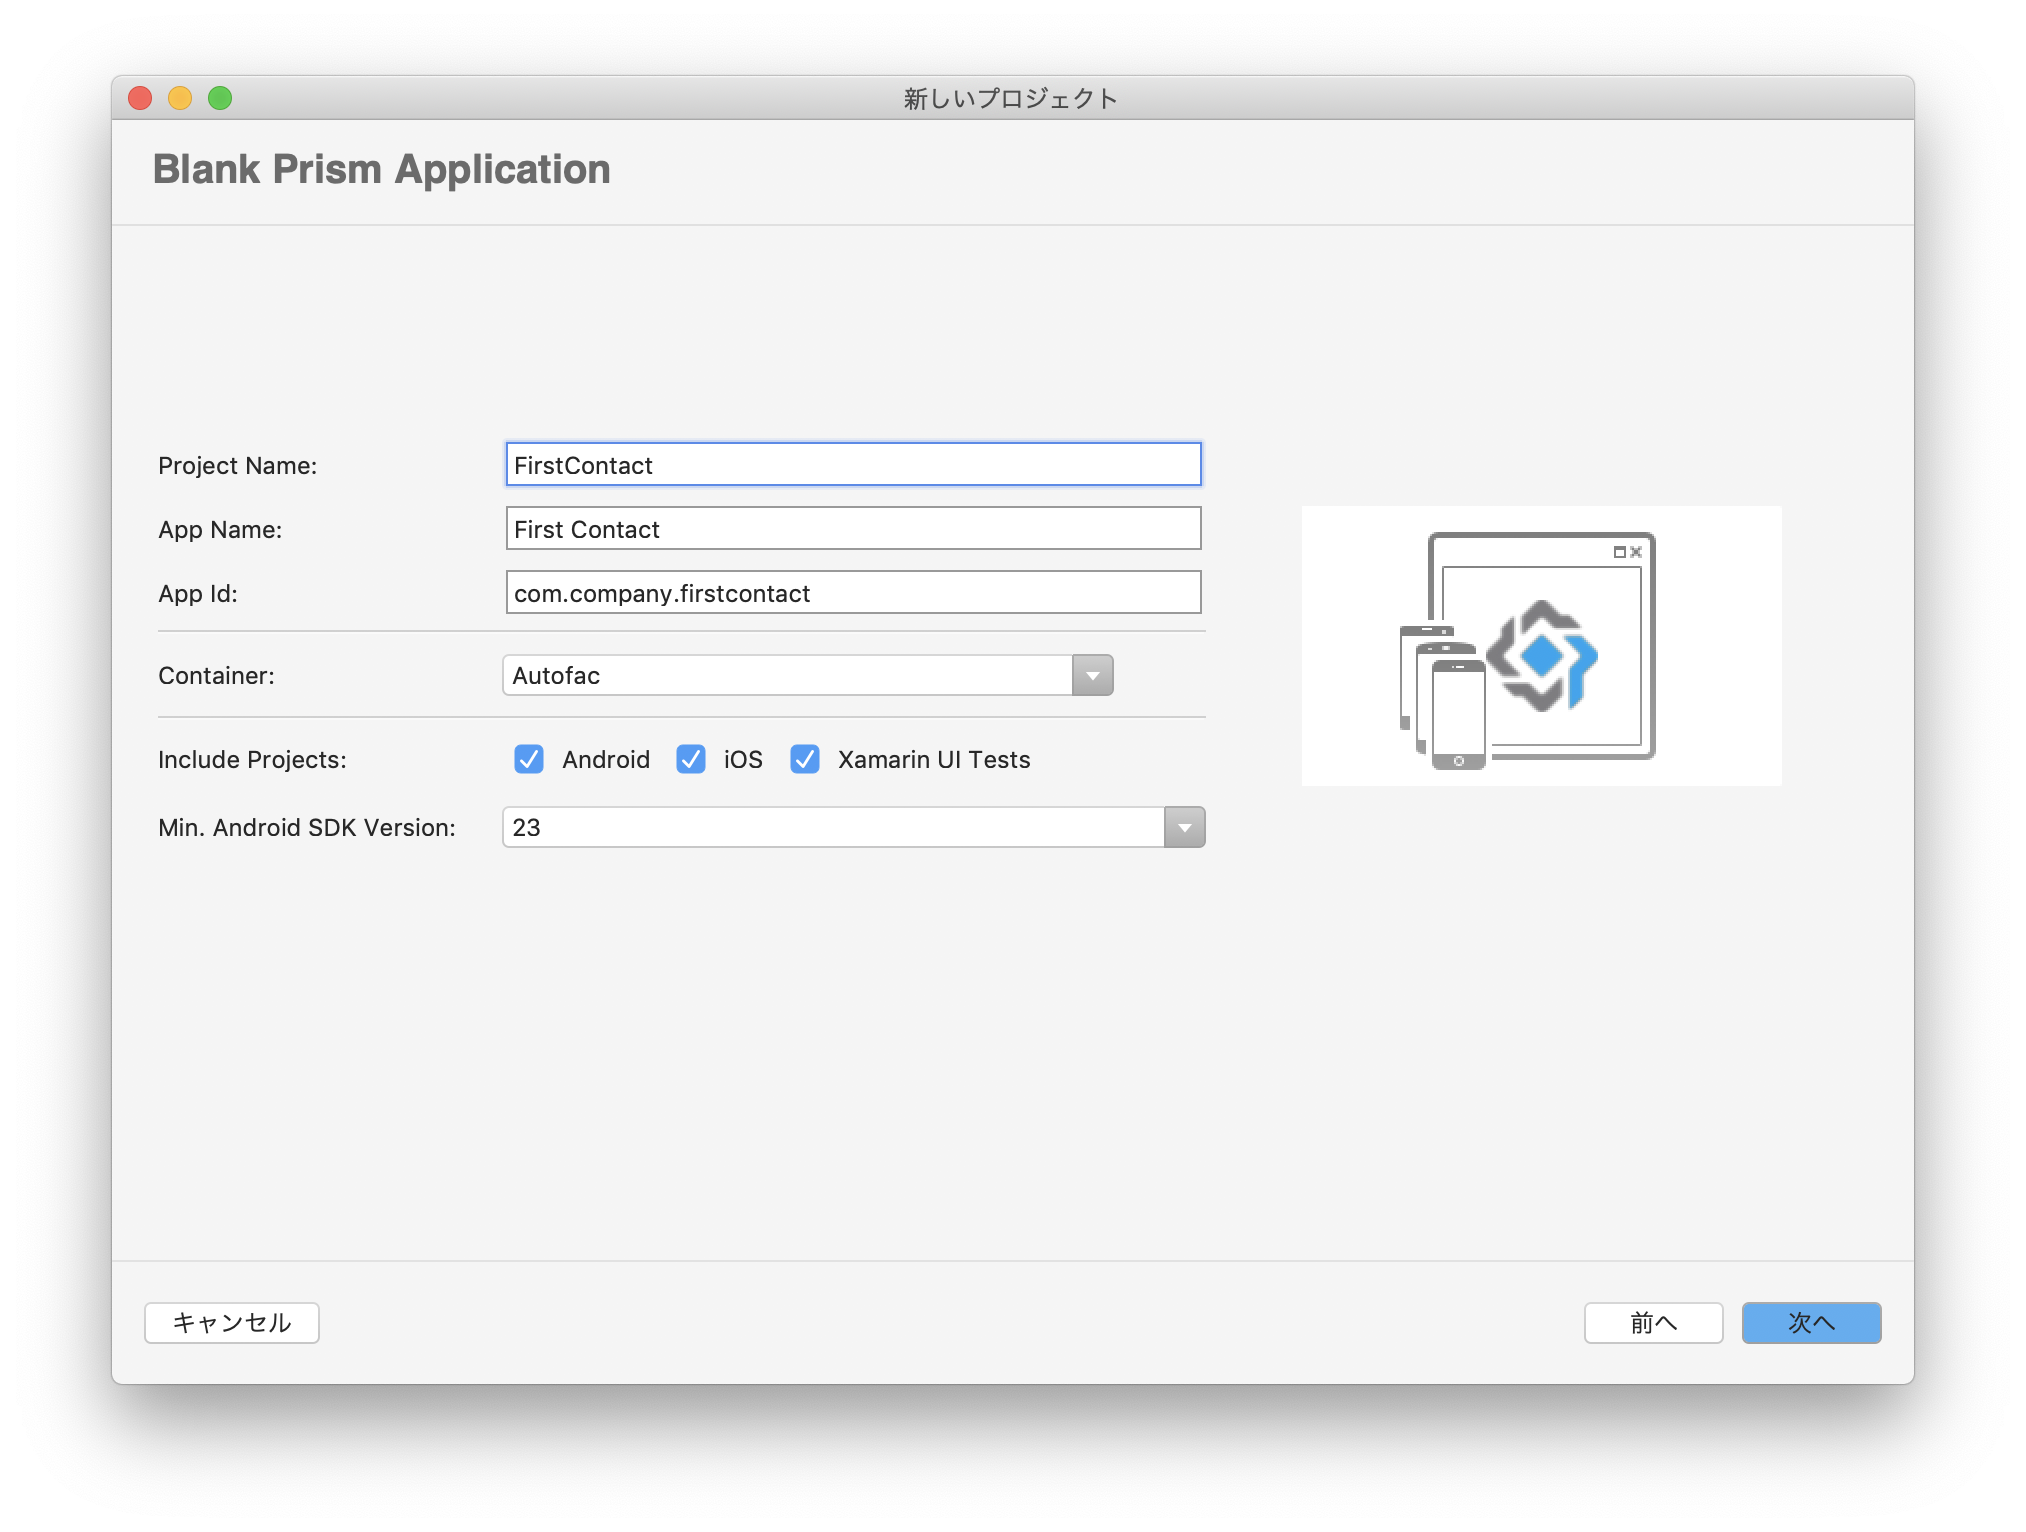
Task: Expand the Min. Android SDK Version dropdown
Action: tap(1186, 826)
